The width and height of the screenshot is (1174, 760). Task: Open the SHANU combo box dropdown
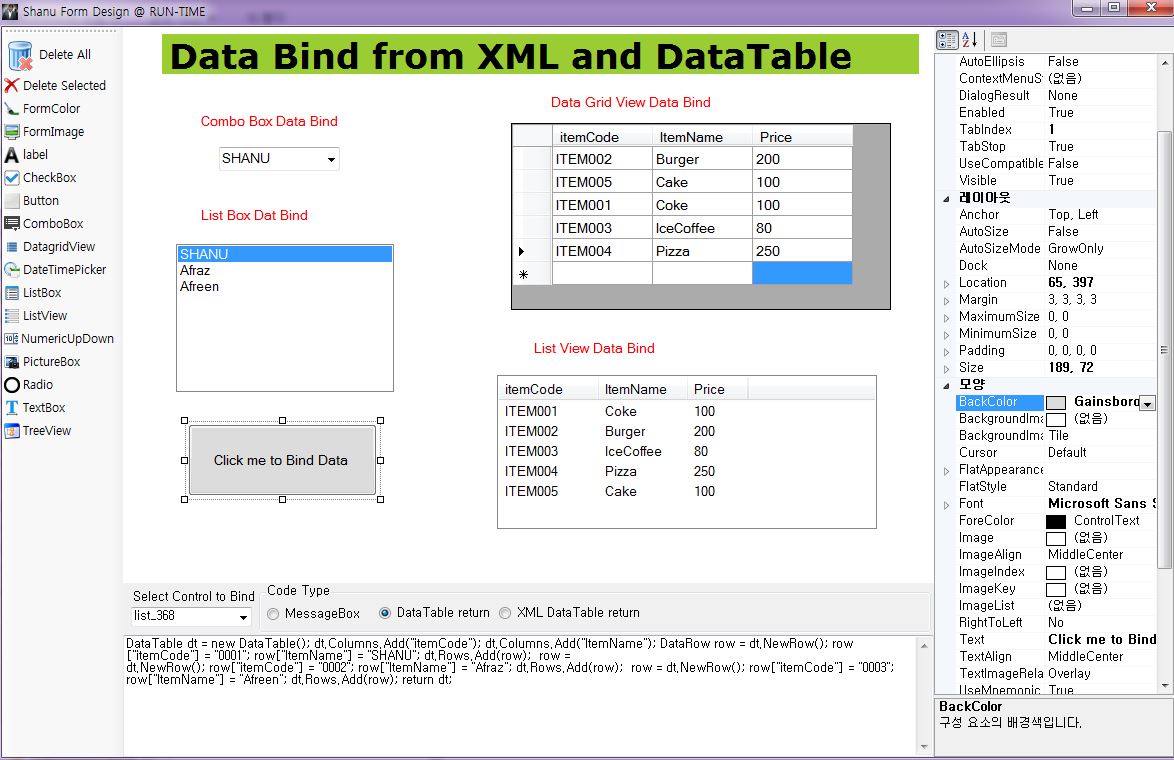pos(331,159)
